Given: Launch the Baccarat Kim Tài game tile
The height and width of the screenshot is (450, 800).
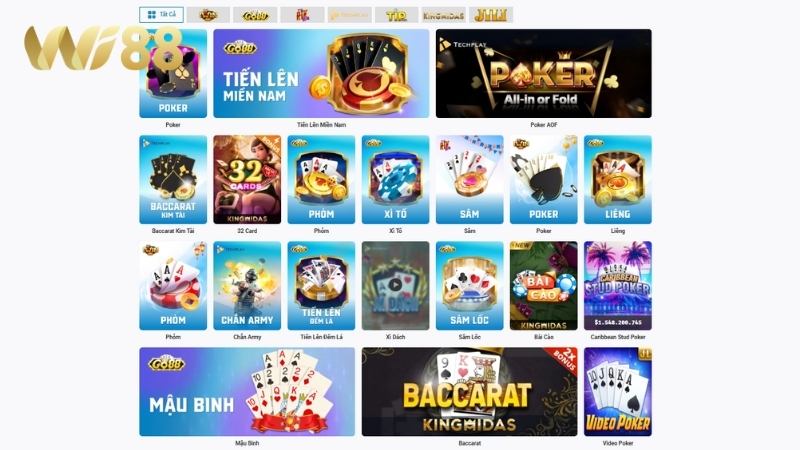Looking at the screenshot, I should tap(173, 180).
